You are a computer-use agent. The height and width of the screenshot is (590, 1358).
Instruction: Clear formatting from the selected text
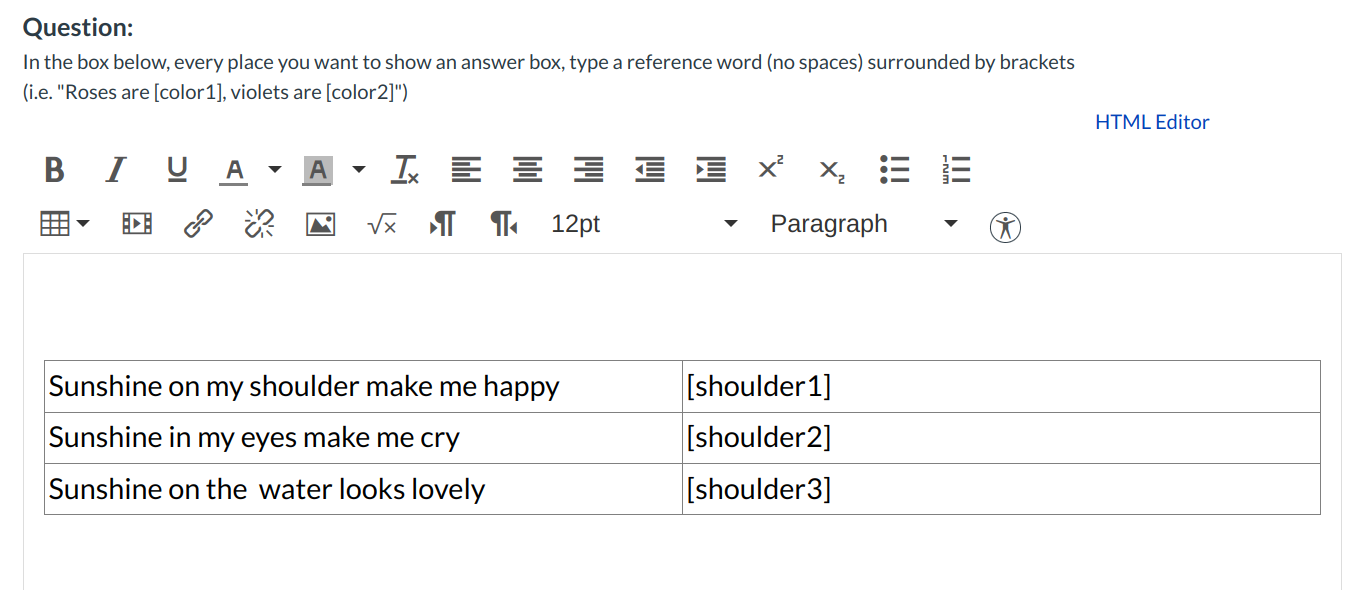click(x=405, y=170)
